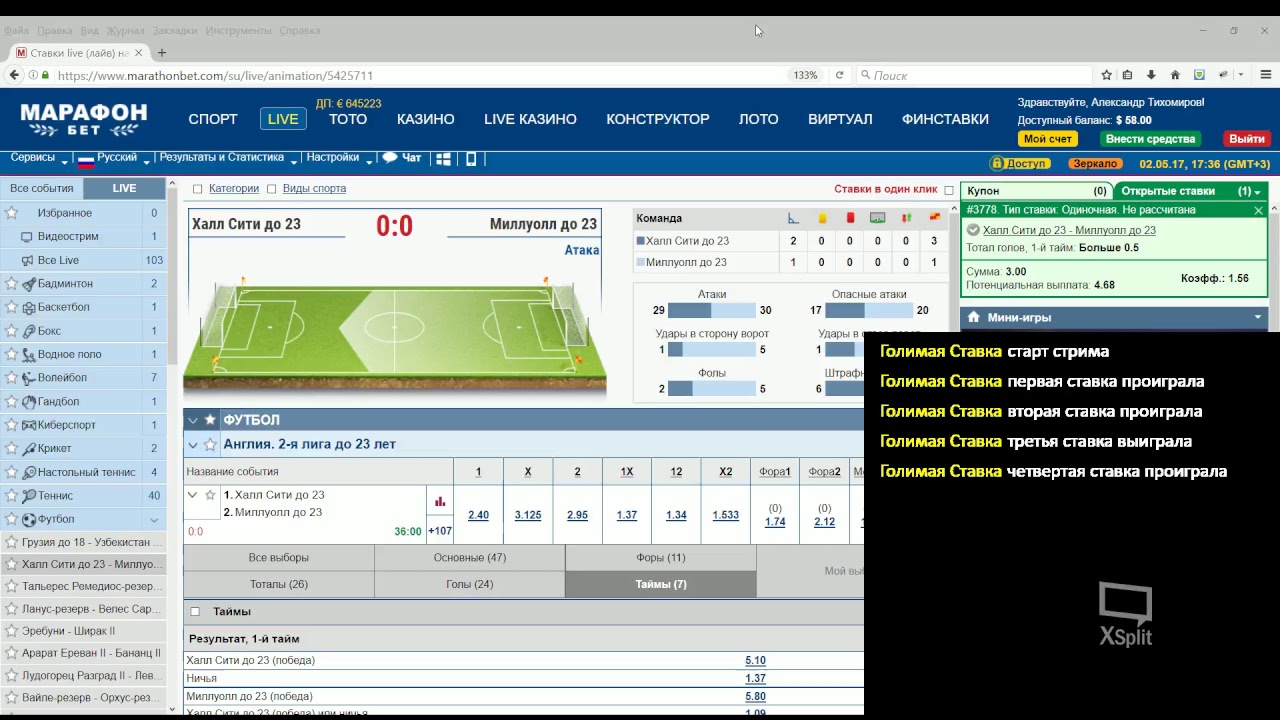Click the Marathonbet logo
Viewport: 1280px width, 720px height.
pos(84,119)
